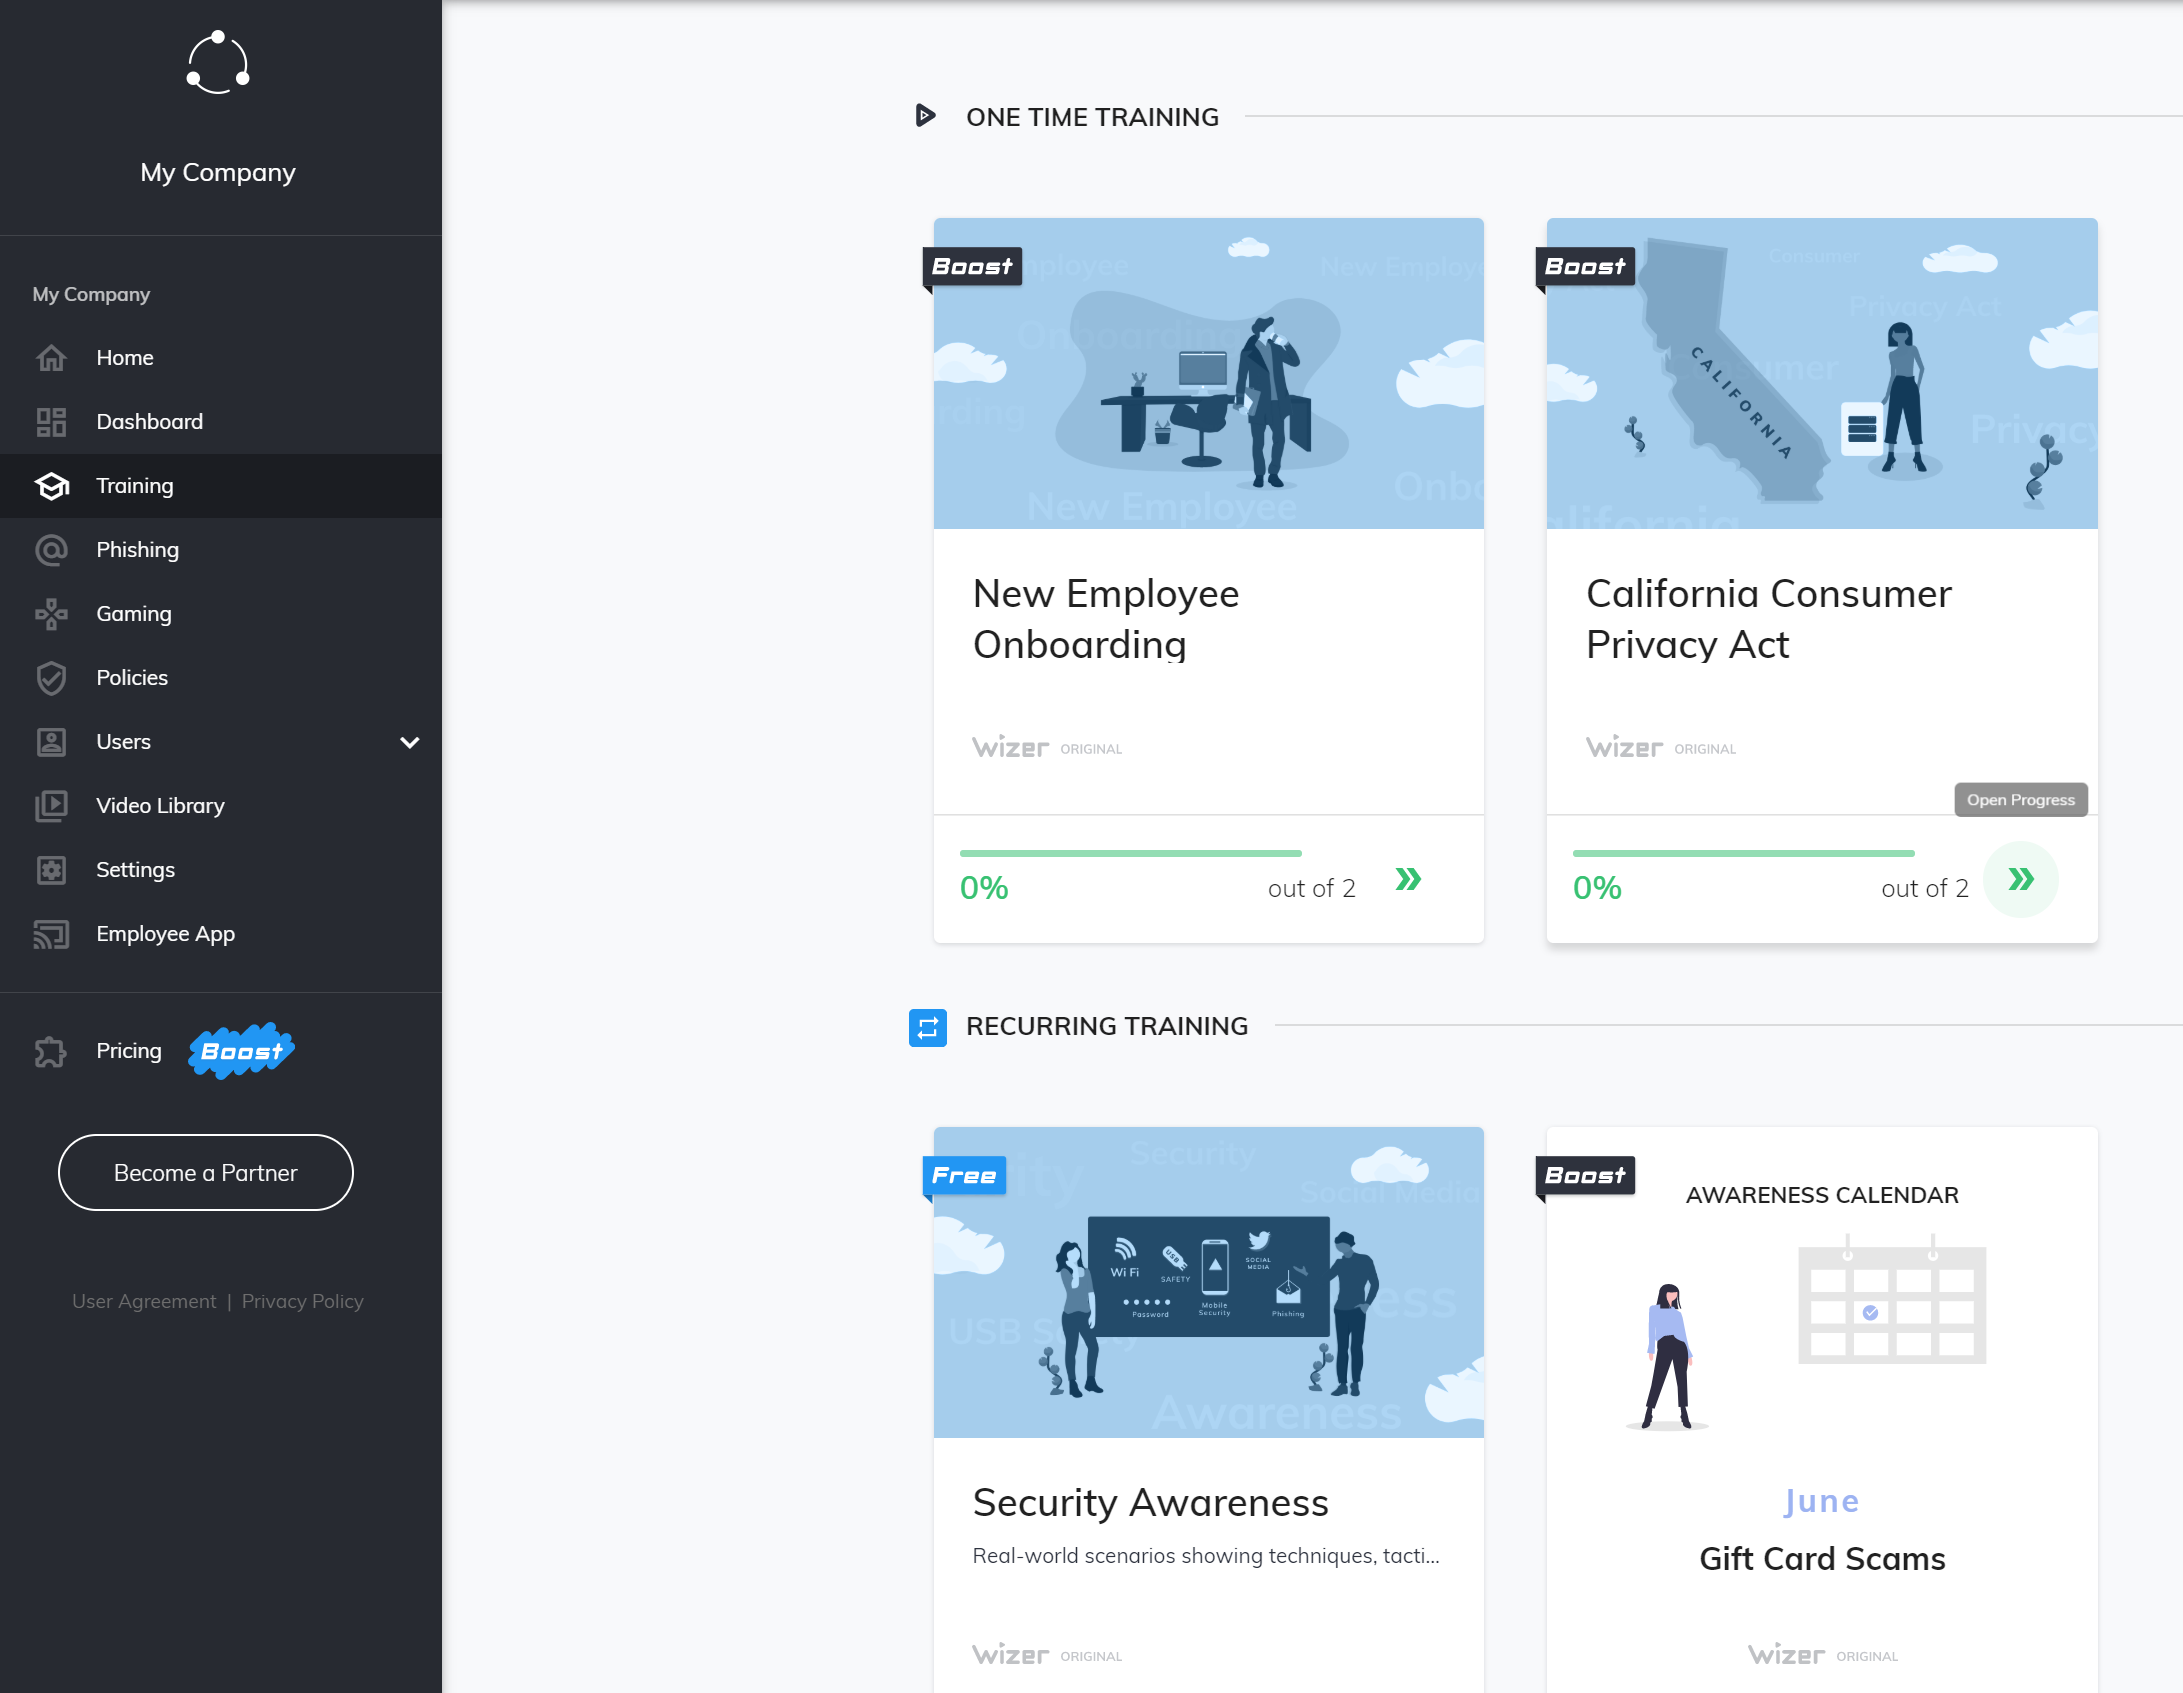Open the Phishing section

click(138, 550)
